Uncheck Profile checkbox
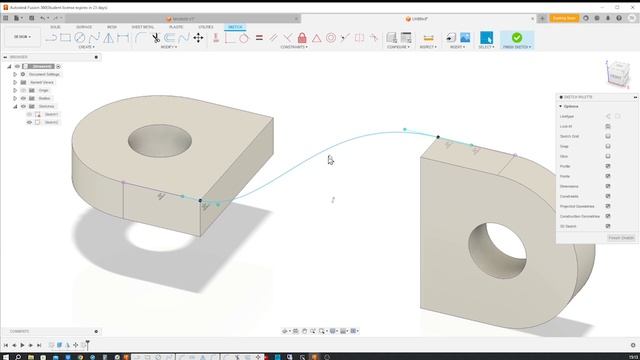This screenshot has height=360, width=640. click(x=608, y=166)
